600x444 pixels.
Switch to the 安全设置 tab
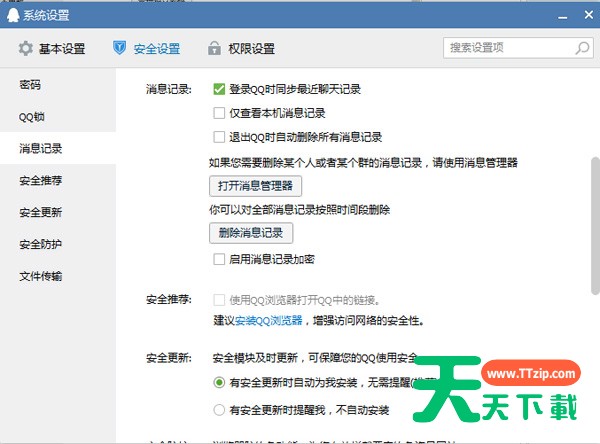(x=147, y=48)
